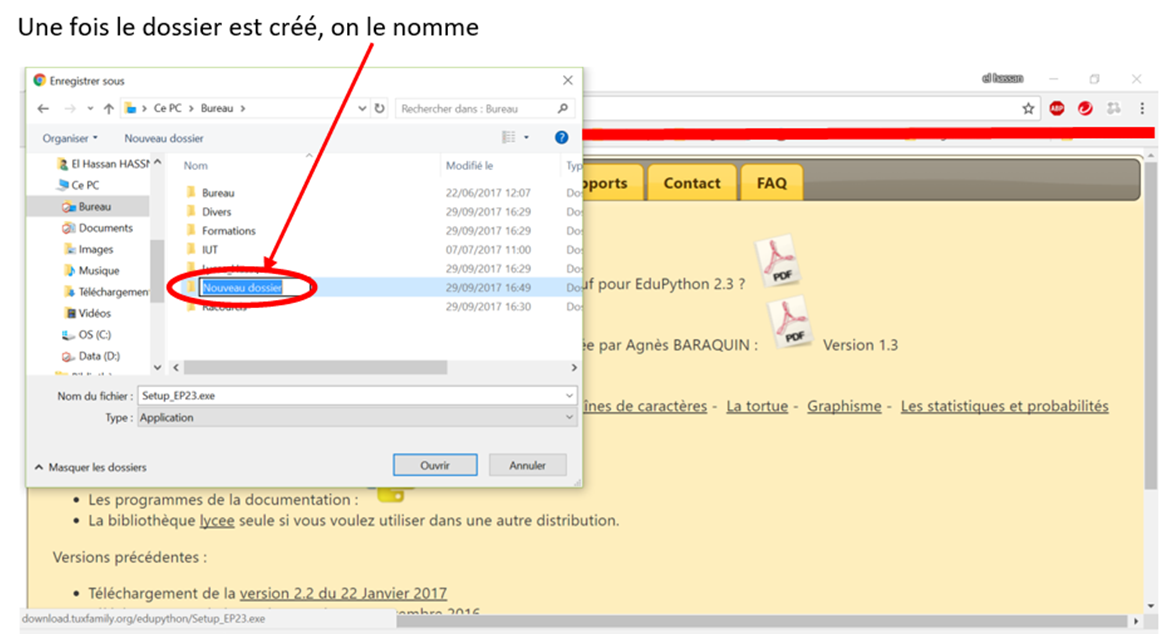The image size is (1167, 634).
Task: Click the back arrow in save dialog
Action: (x=43, y=108)
